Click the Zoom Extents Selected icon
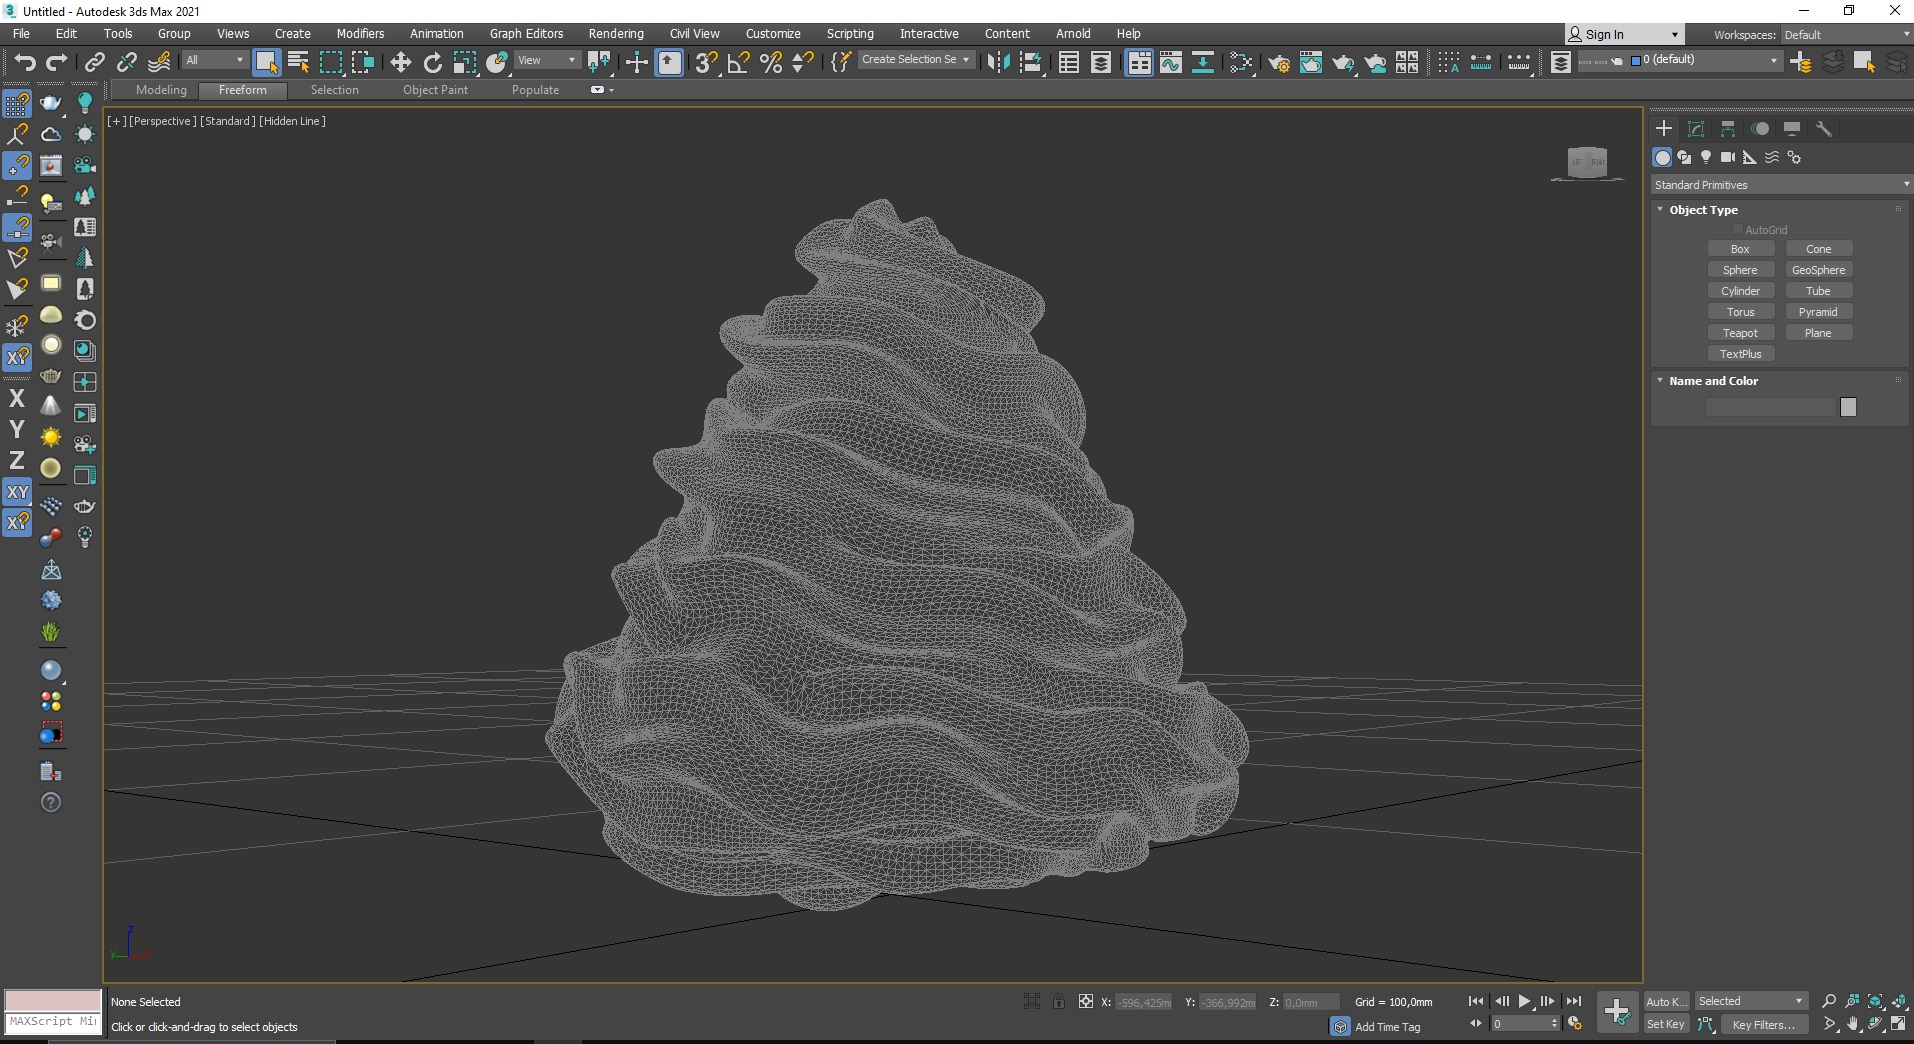 [x=1875, y=1001]
